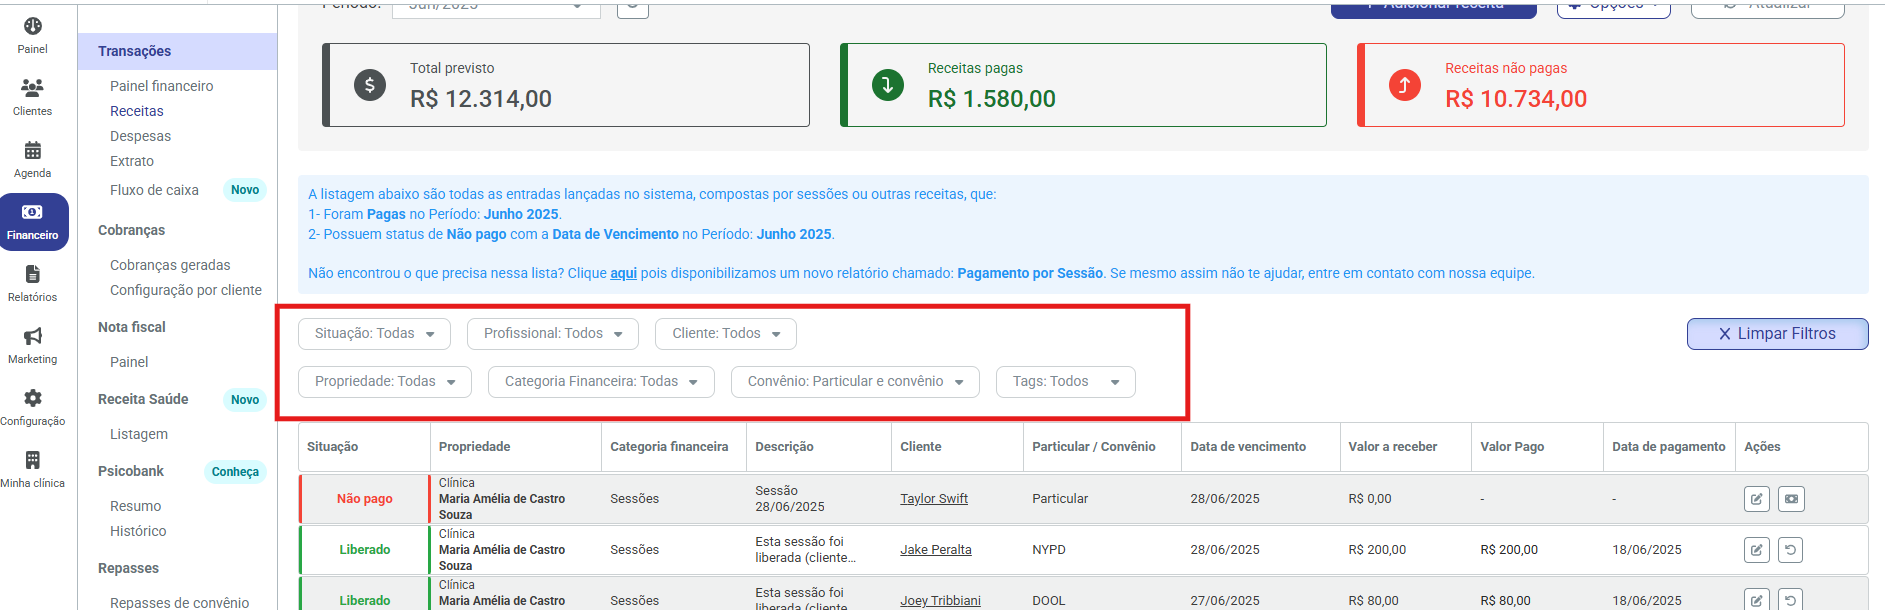The image size is (1885, 610).
Task: Open the Cliente: Todos filter dropdown
Action: click(726, 334)
